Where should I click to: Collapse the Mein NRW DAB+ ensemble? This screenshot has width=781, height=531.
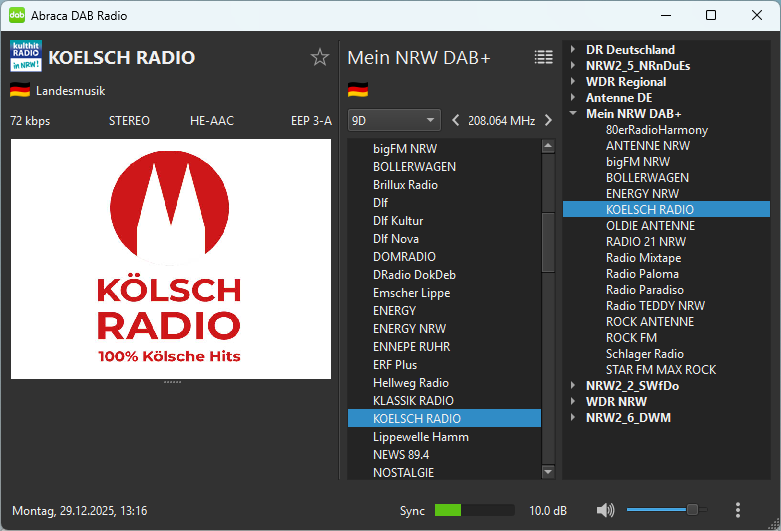click(x=573, y=114)
